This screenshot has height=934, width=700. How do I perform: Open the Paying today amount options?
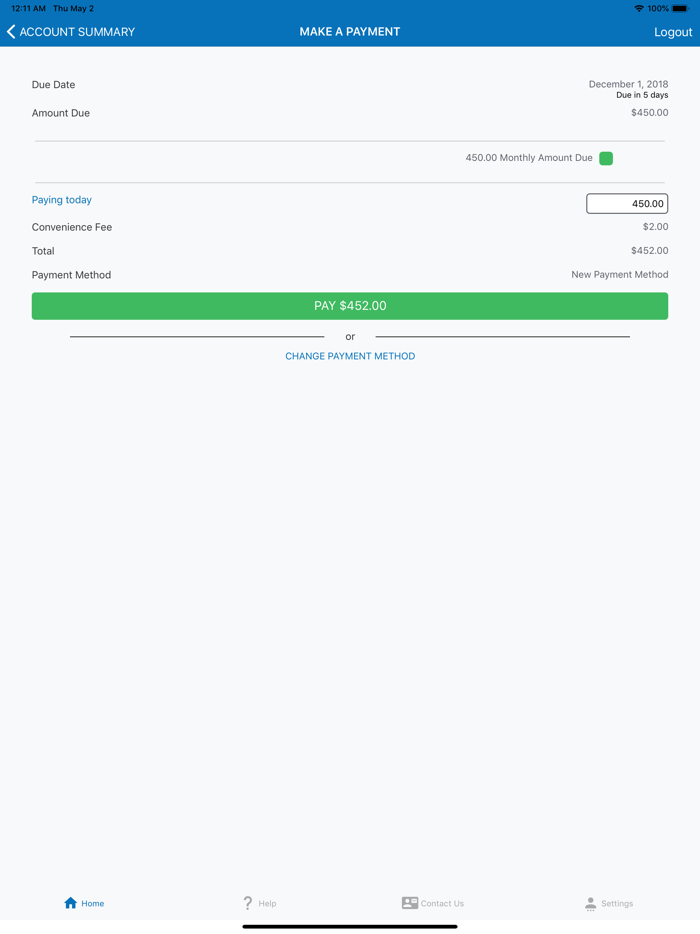pyautogui.click(x=61, y=199)
